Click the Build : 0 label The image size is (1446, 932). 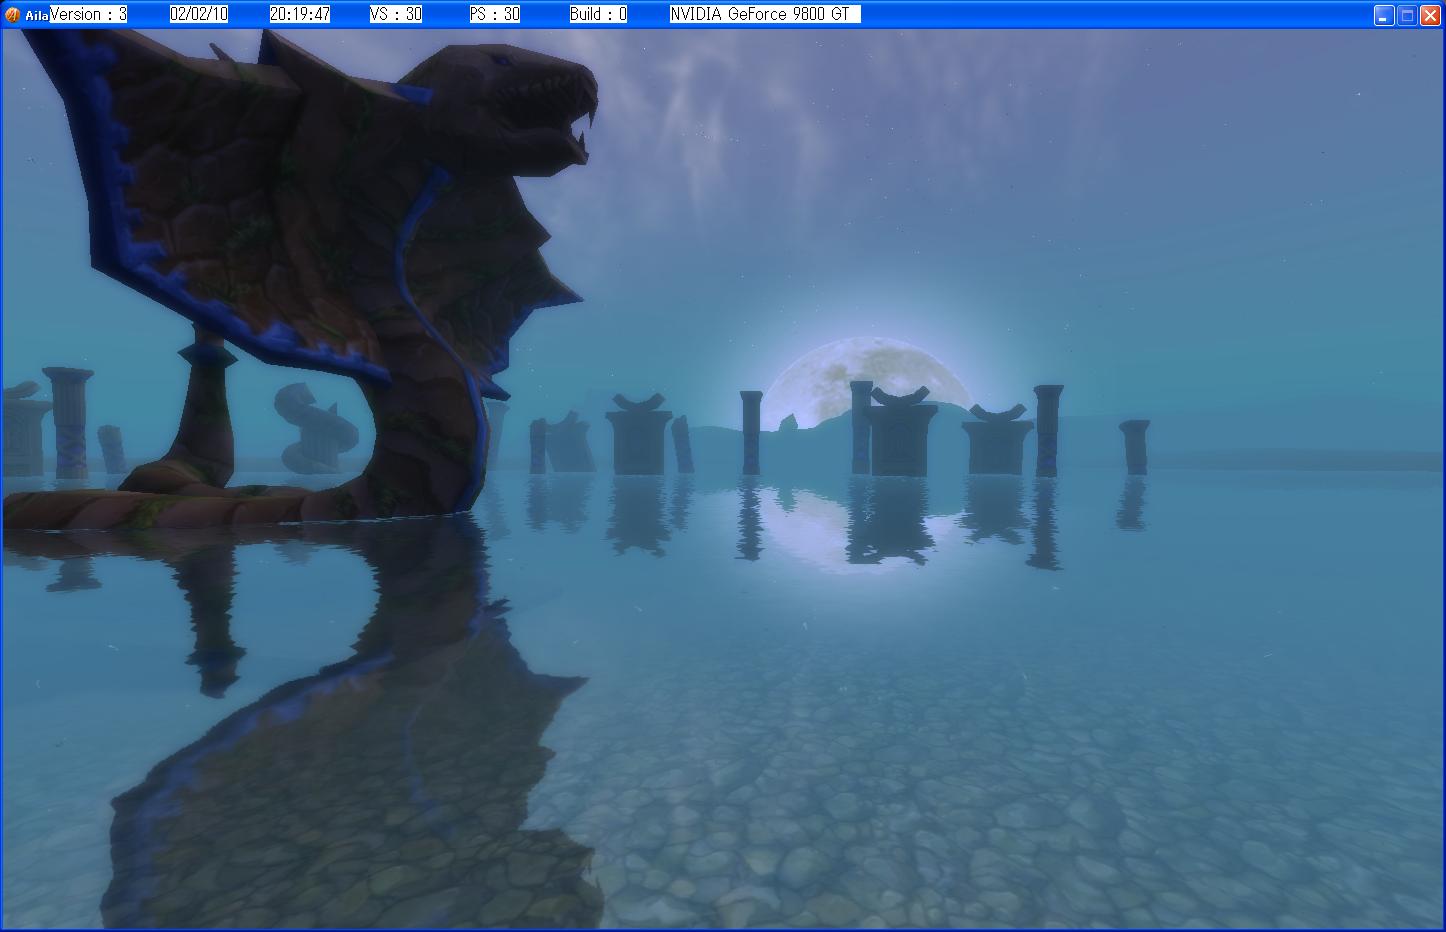click(x=598, y=14)
